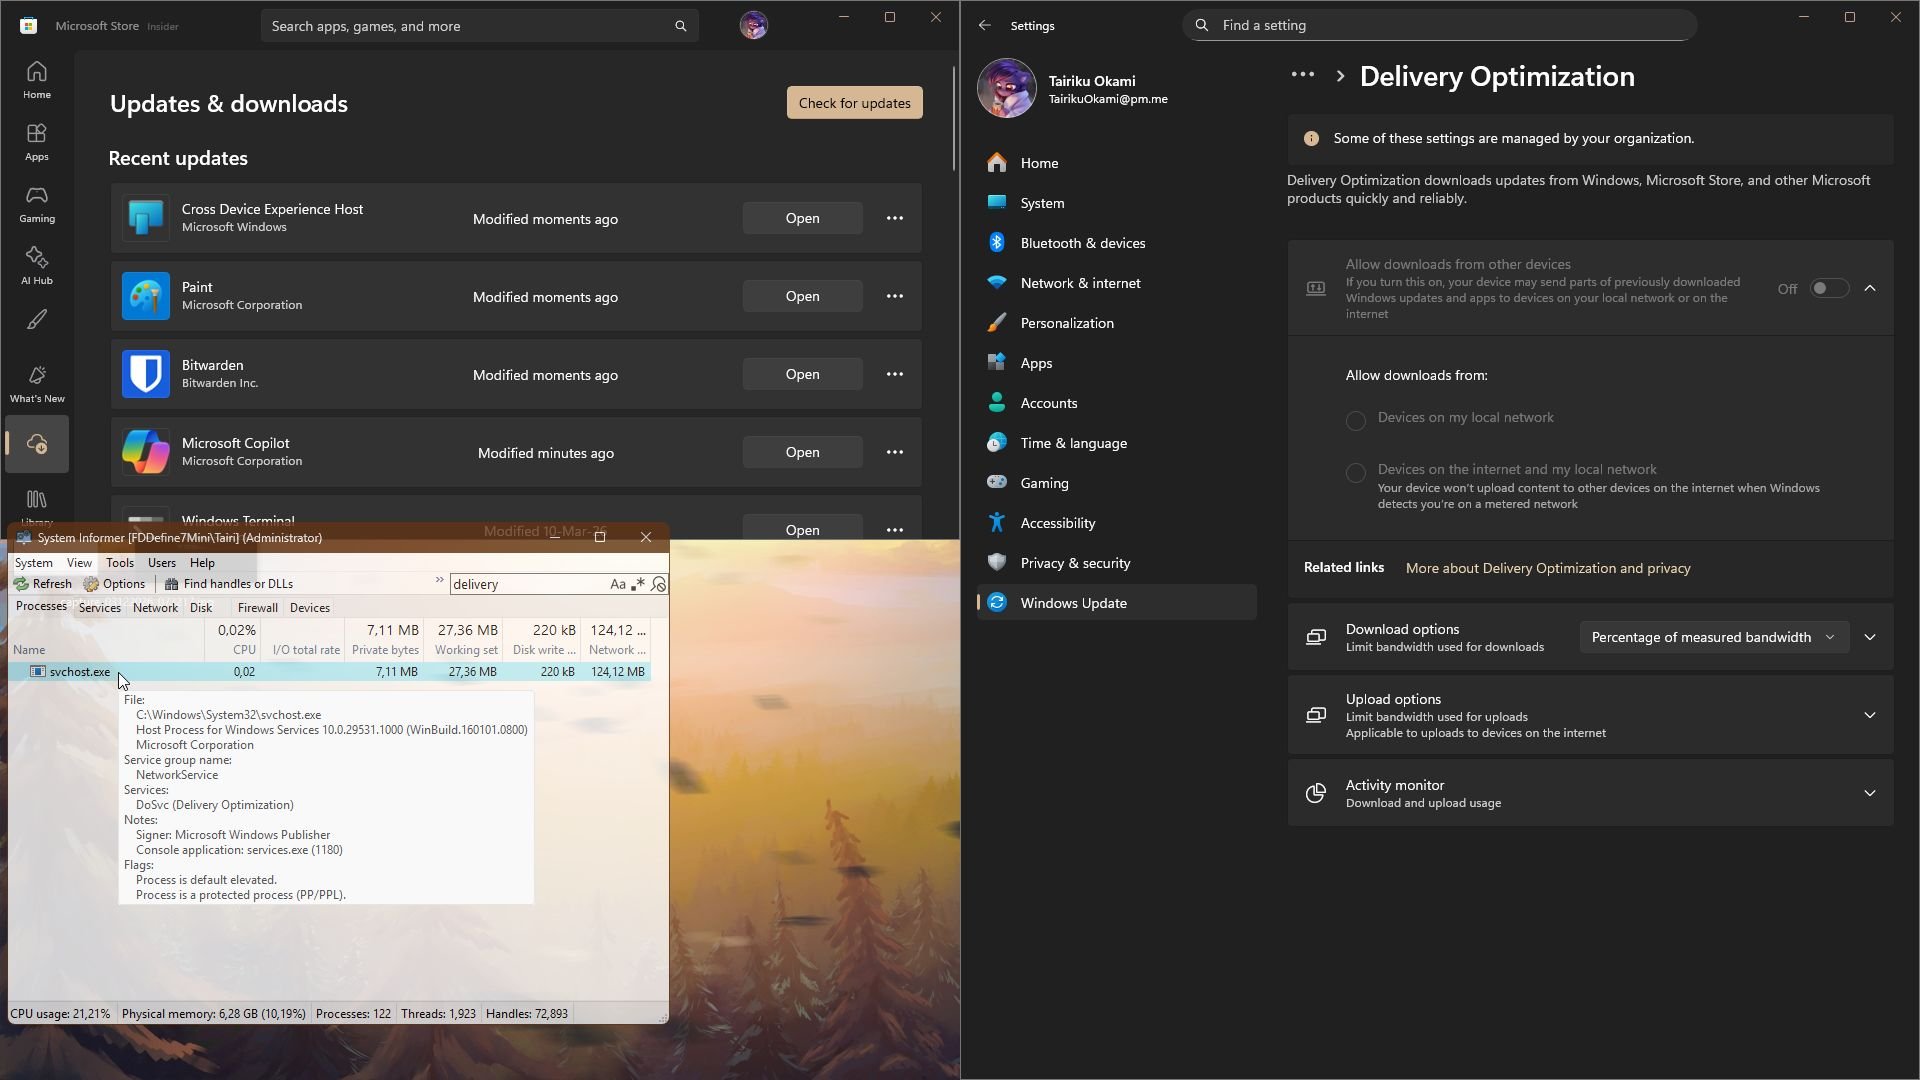Sort processes by CPU column

[x=232, y=640]
